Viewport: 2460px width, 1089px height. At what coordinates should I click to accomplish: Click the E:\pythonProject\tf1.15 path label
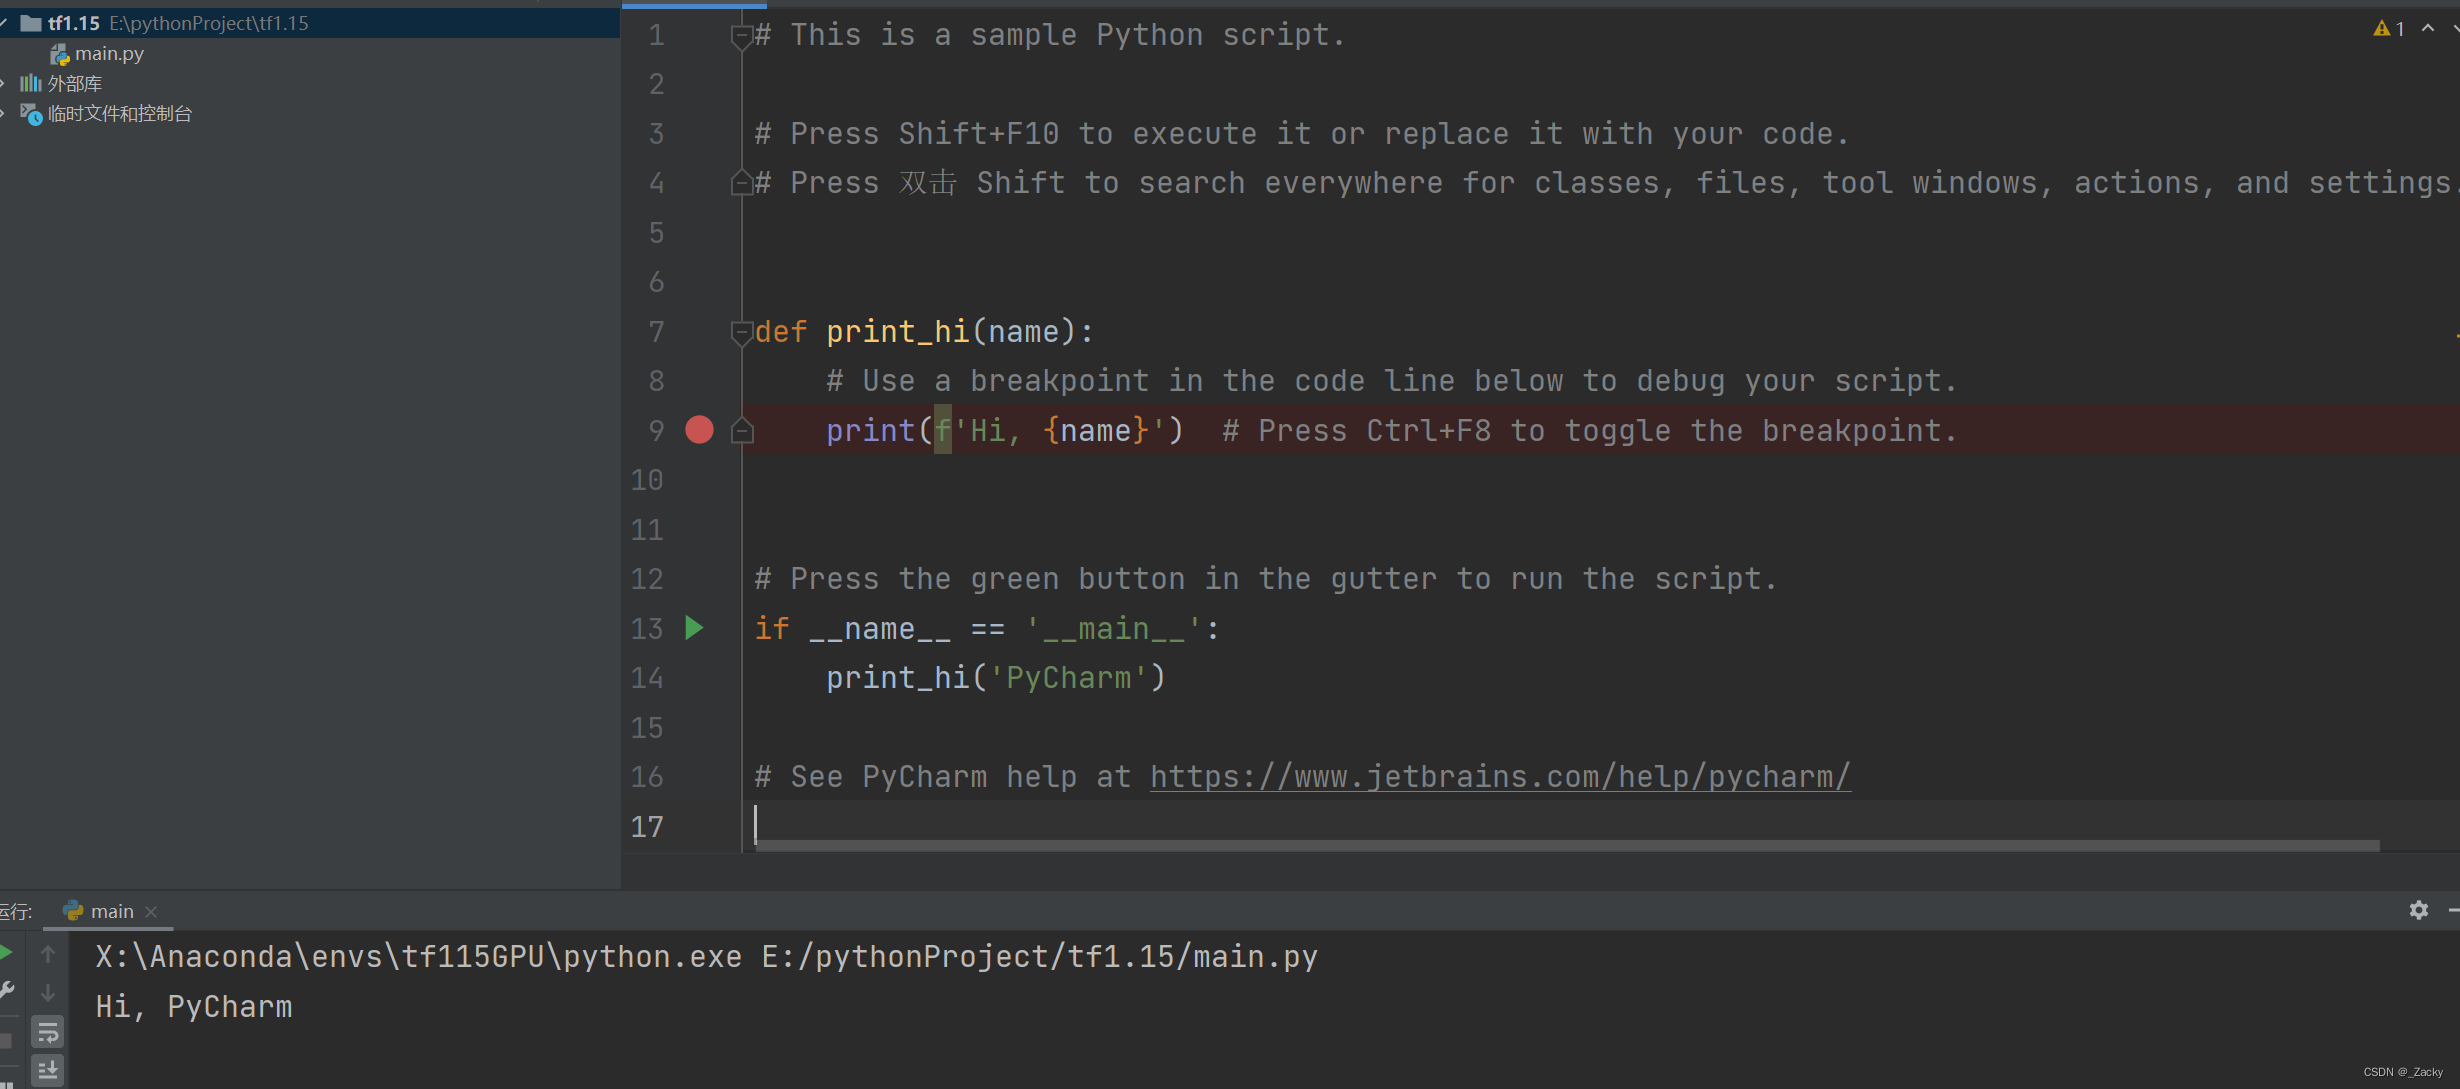(x=209, y=23)
